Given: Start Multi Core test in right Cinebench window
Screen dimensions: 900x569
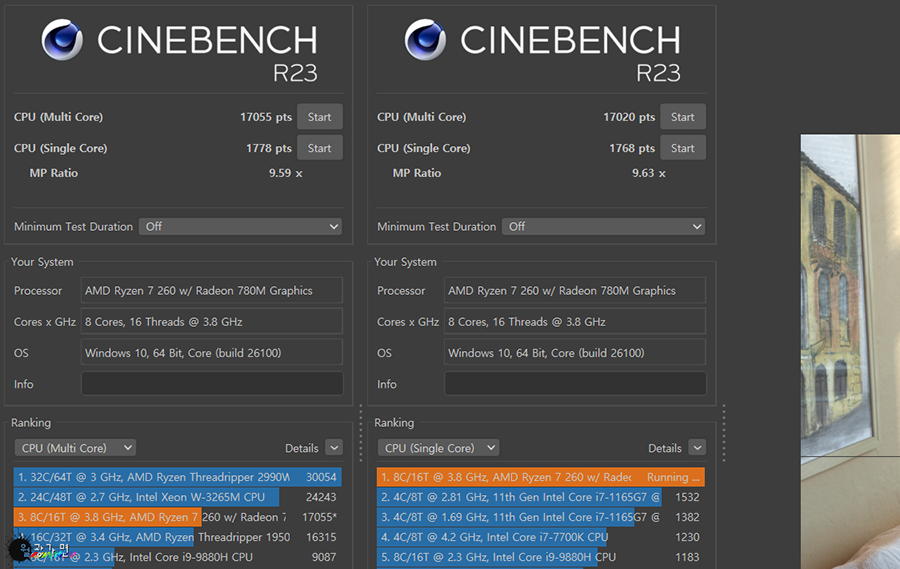Looking at the screenshot, I should click(x=682, y=117).
